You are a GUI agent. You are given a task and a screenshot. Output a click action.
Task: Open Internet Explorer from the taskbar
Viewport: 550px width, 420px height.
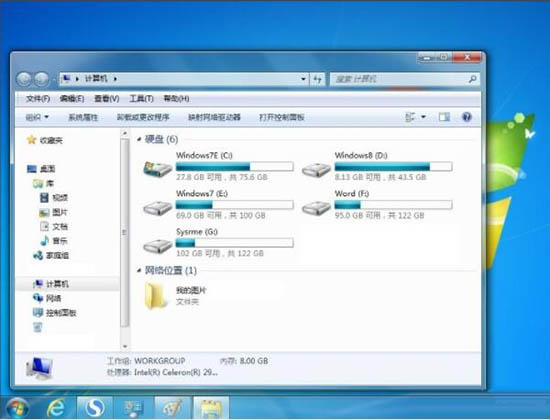pos(56,408)
